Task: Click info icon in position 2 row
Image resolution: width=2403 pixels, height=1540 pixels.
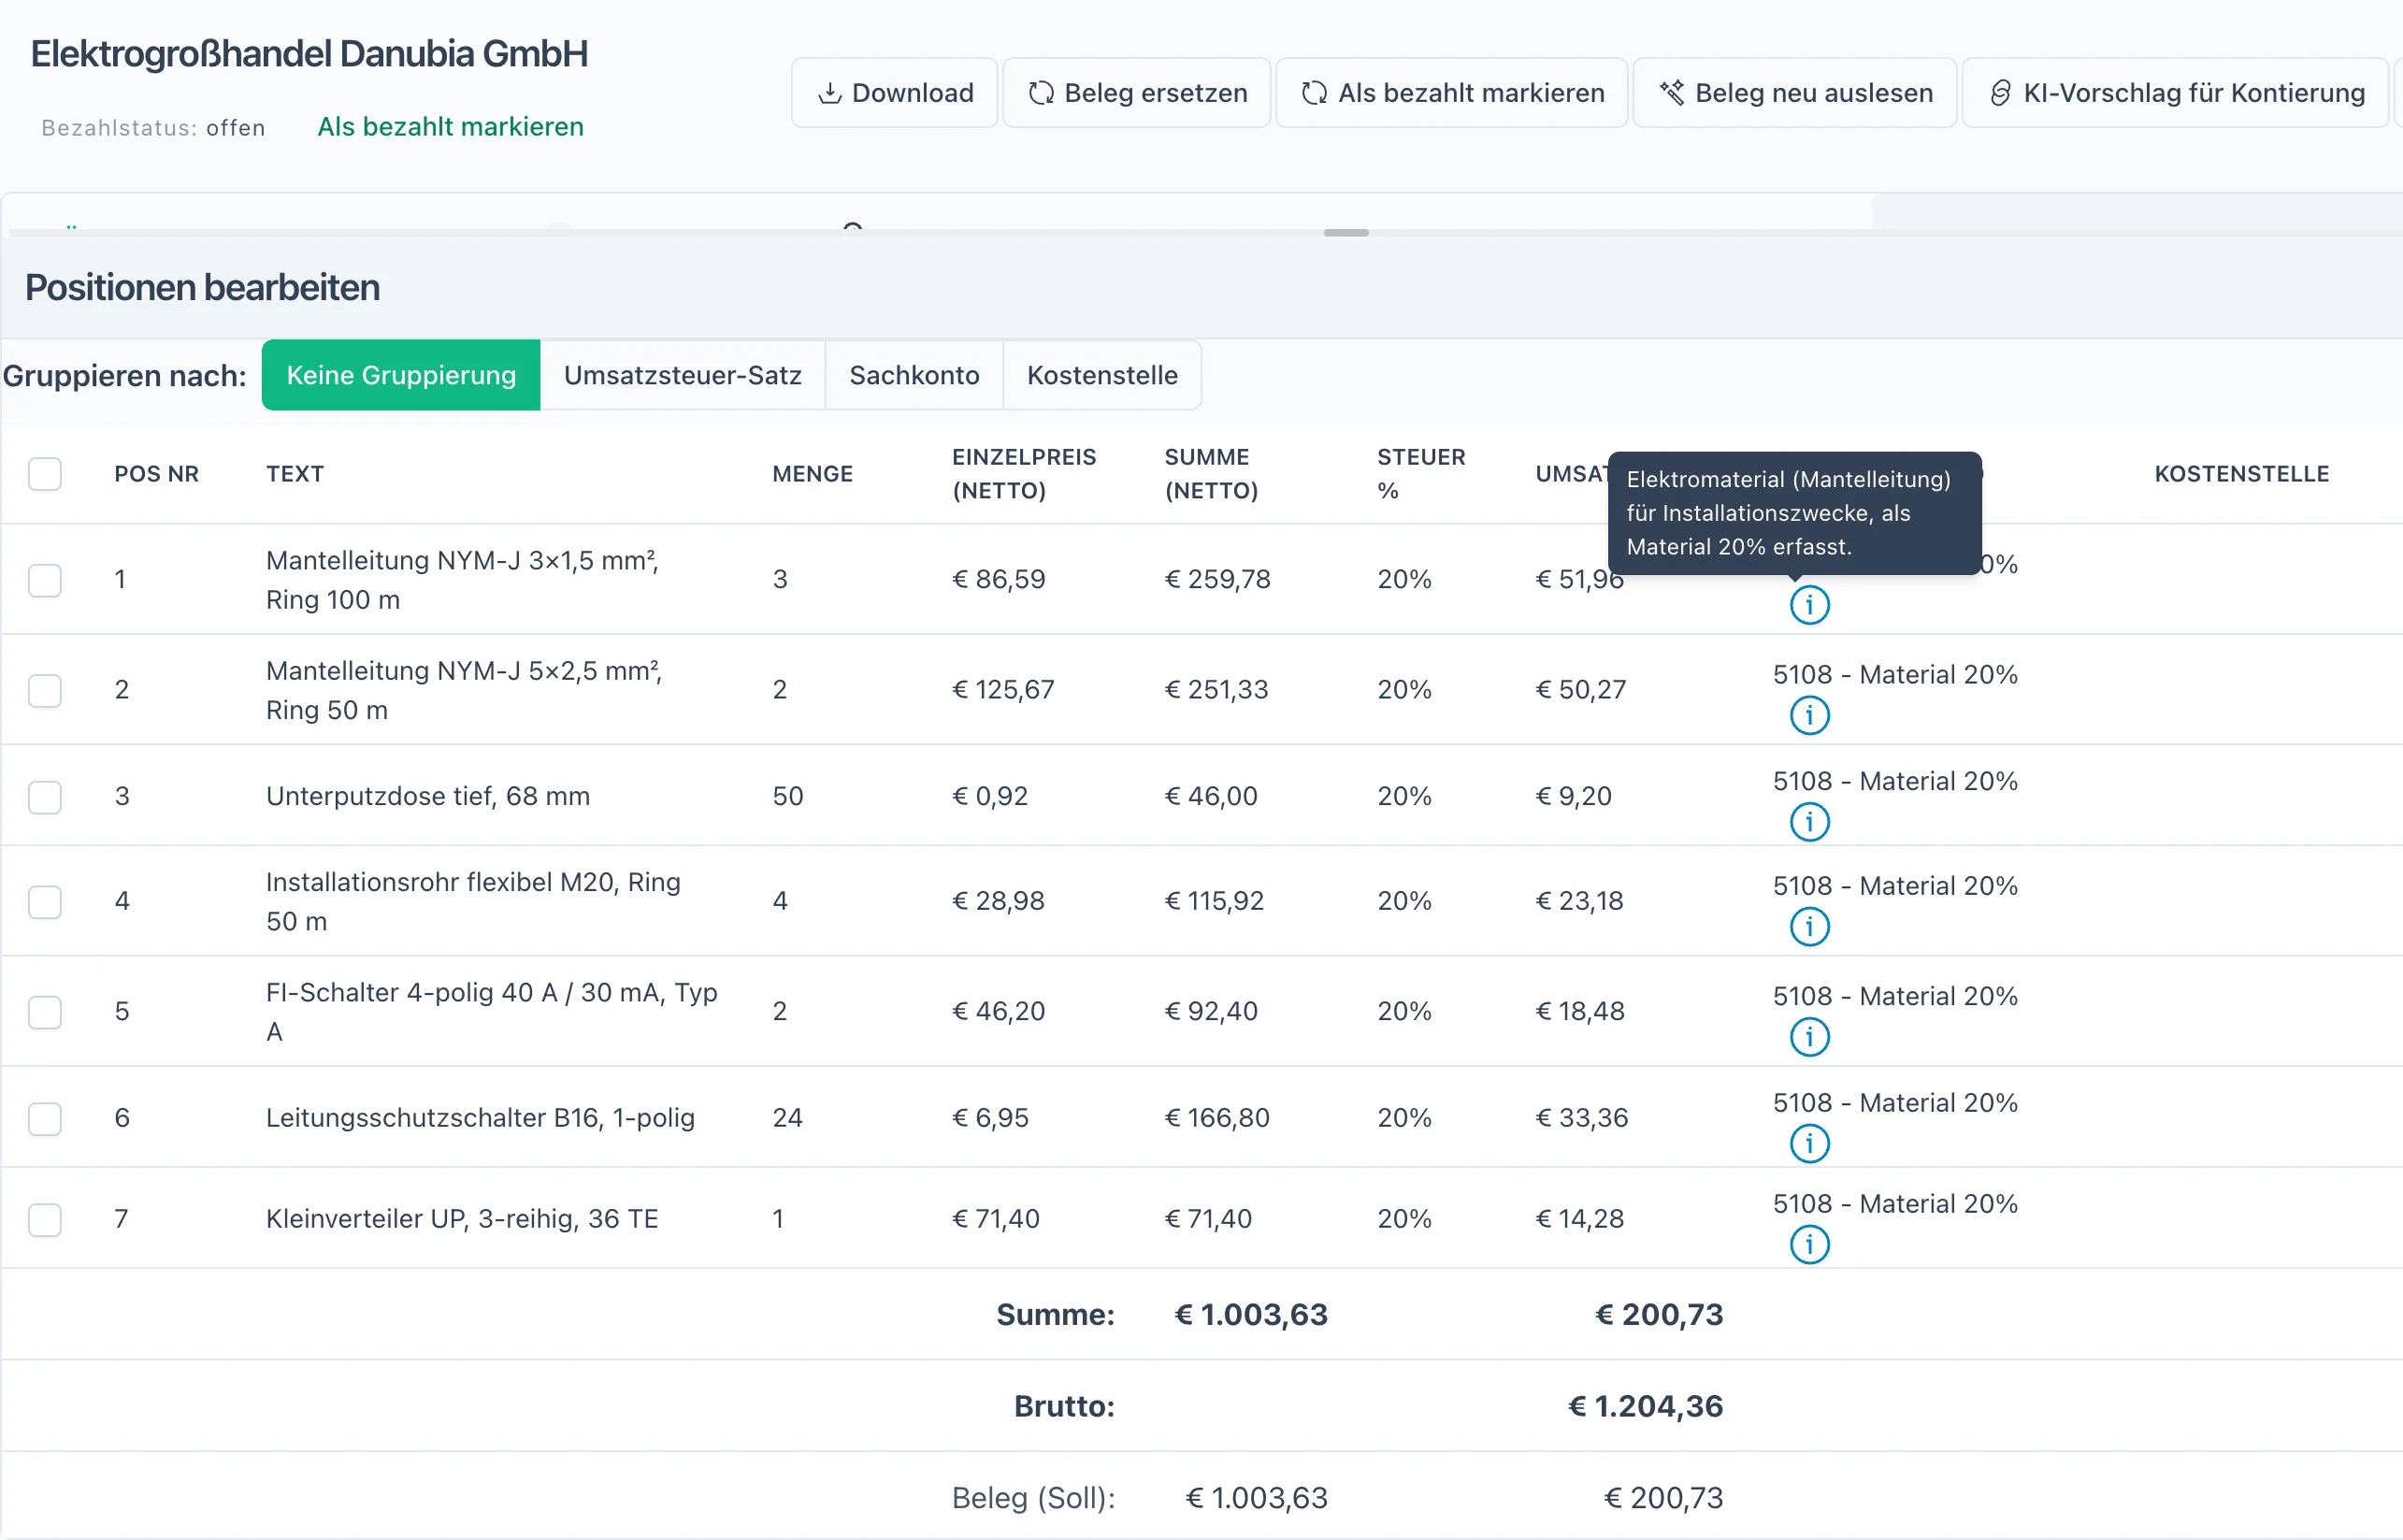Action: 1809,715
